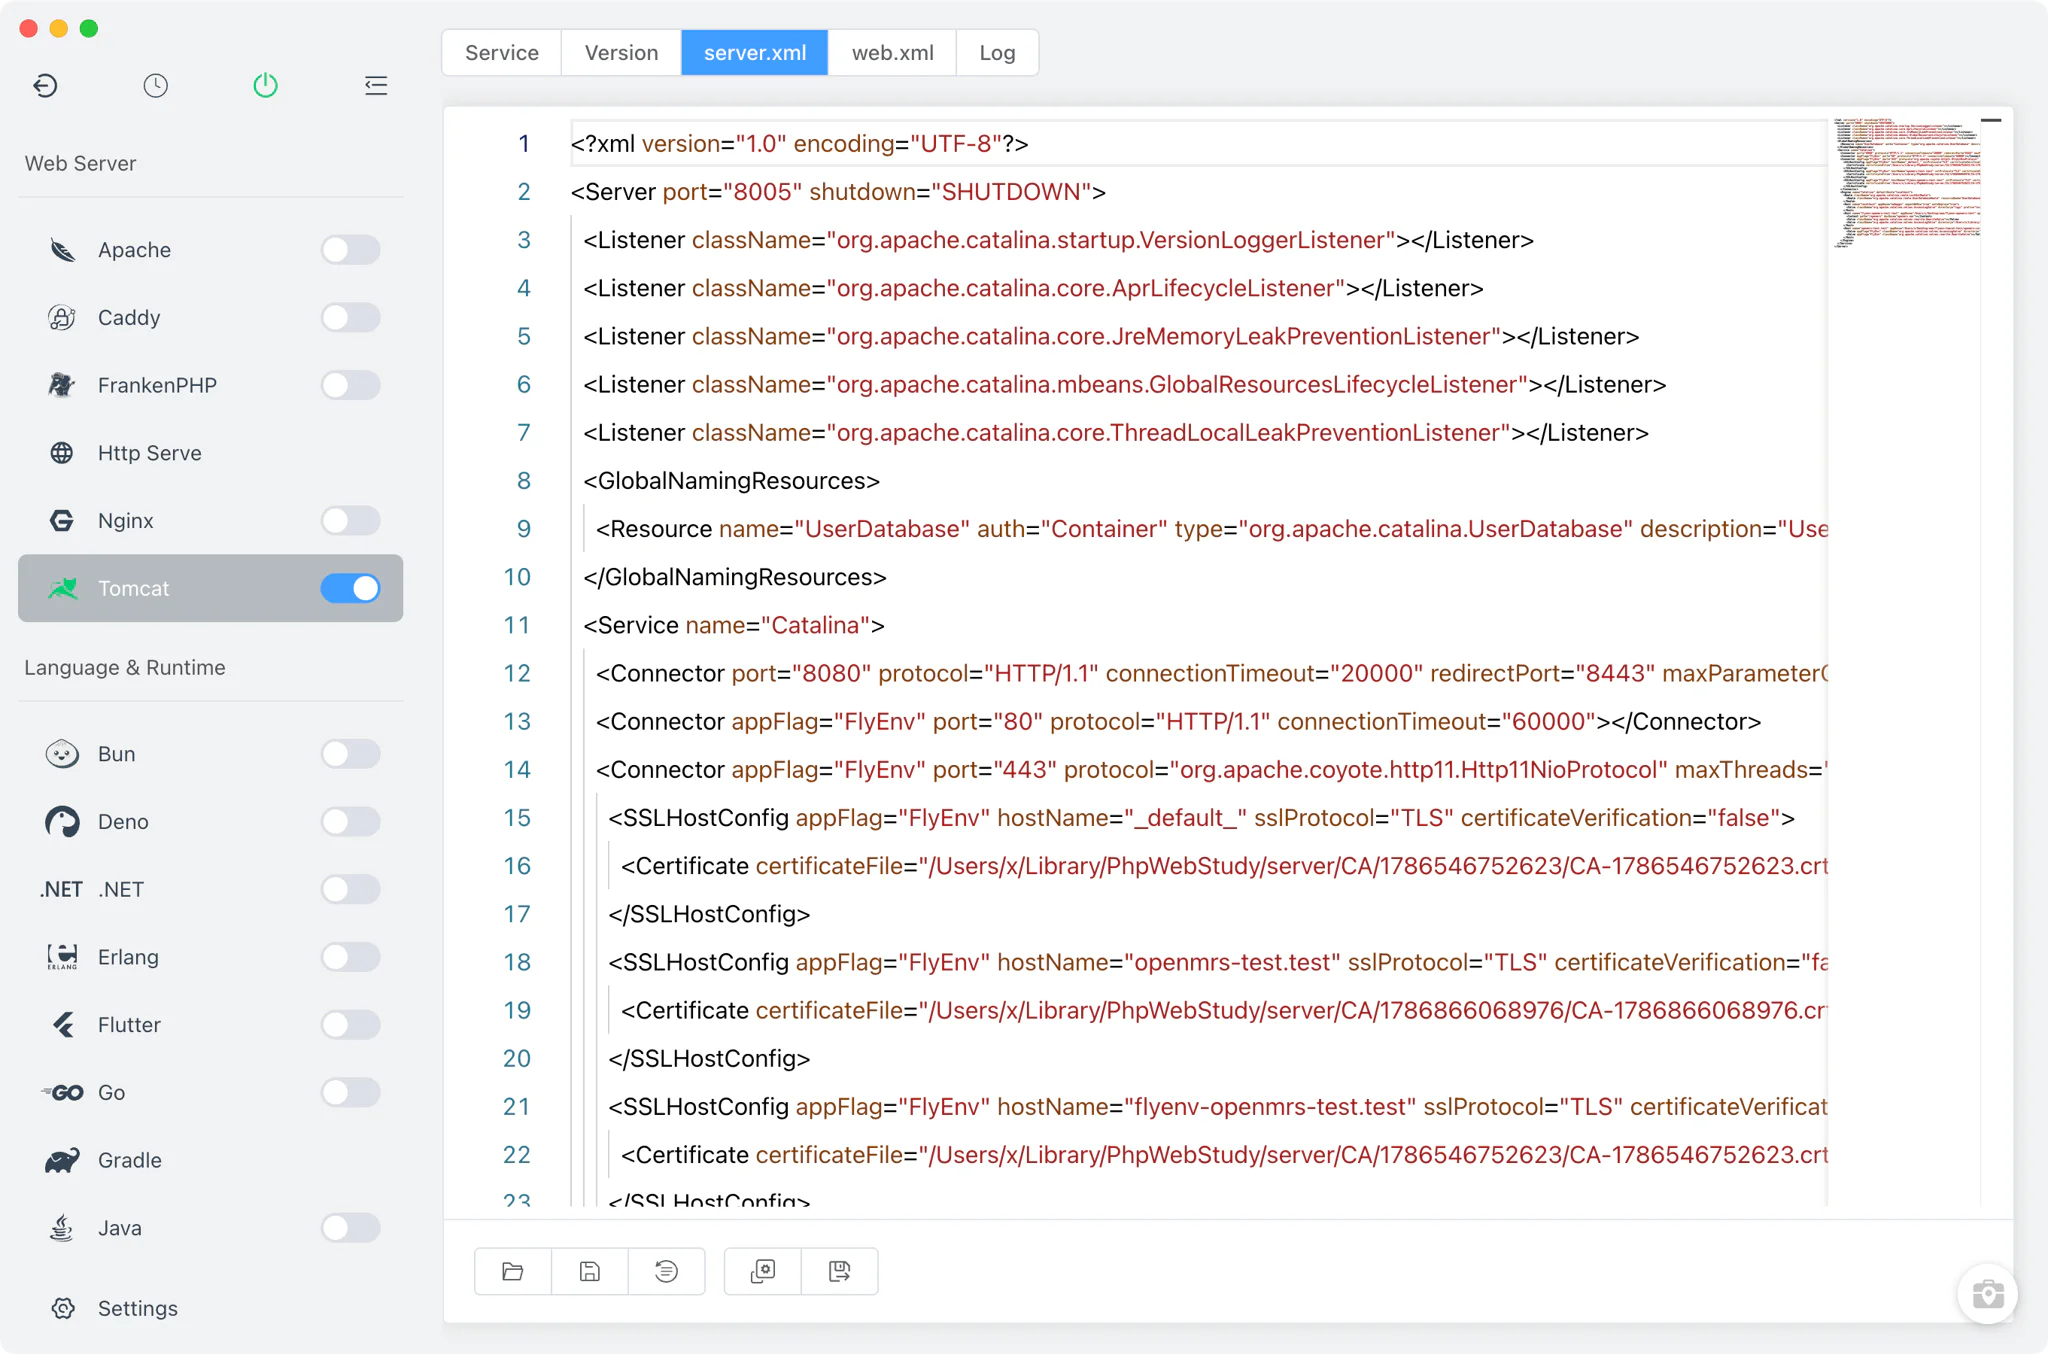
Task: Click the Java coffee cup icon
Action: coord(62,1228)
